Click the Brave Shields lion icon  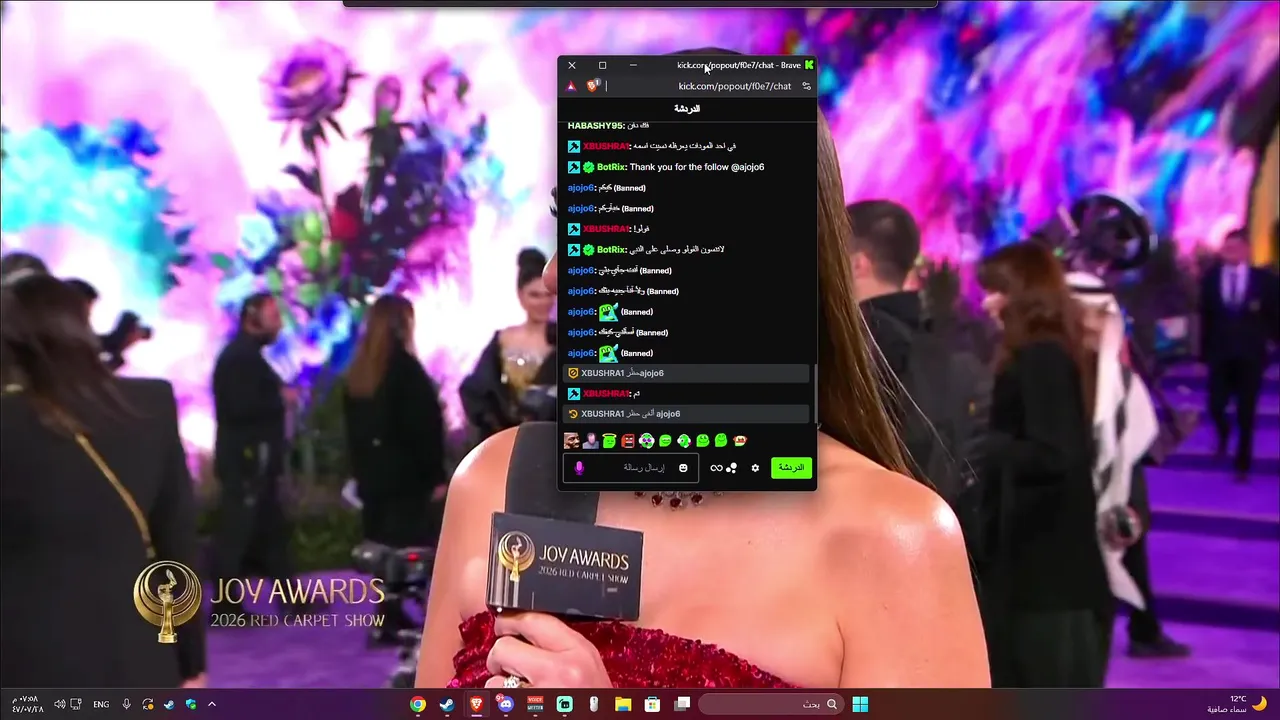(x=592, y=86)
